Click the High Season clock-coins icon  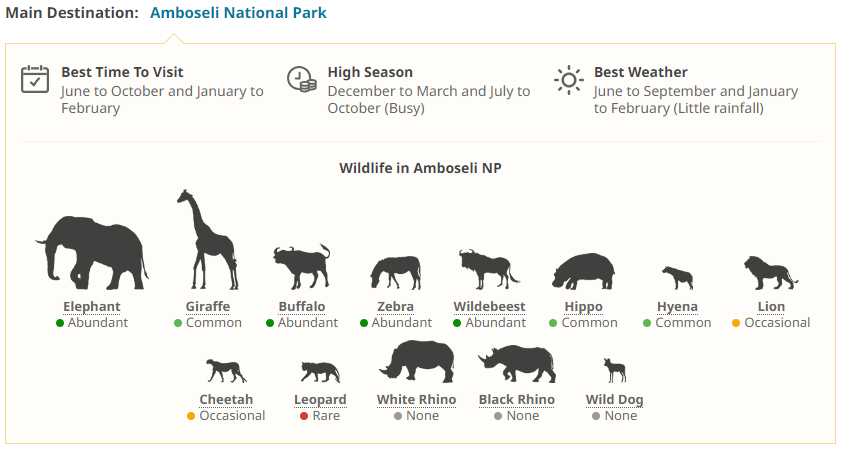click(302, 79)
